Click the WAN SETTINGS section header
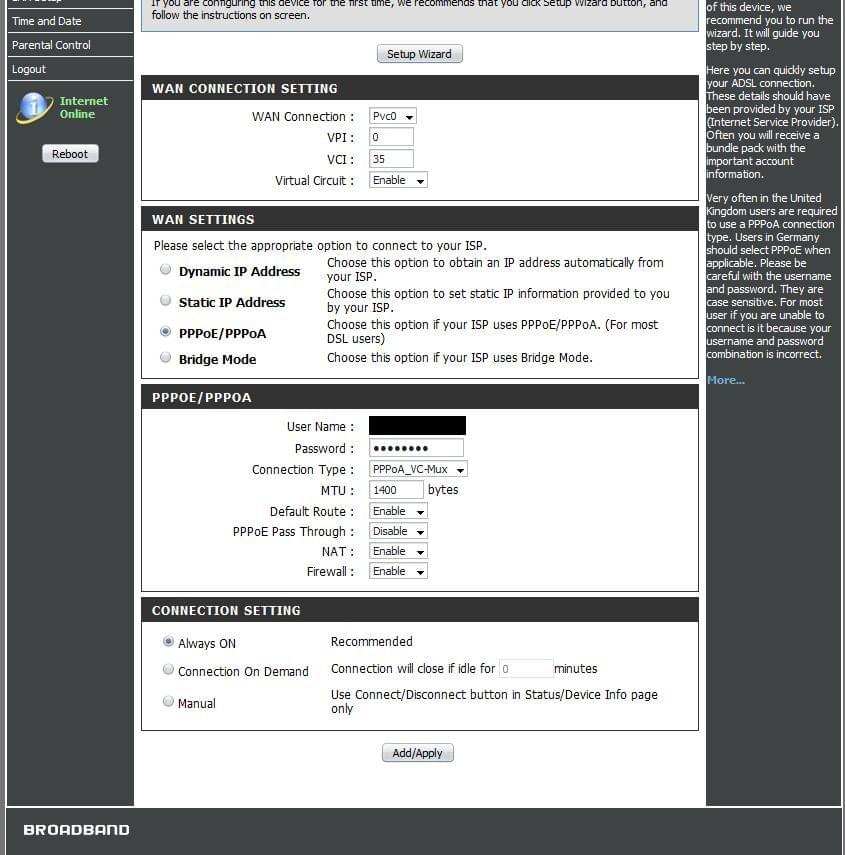 [x=420, y=219]
